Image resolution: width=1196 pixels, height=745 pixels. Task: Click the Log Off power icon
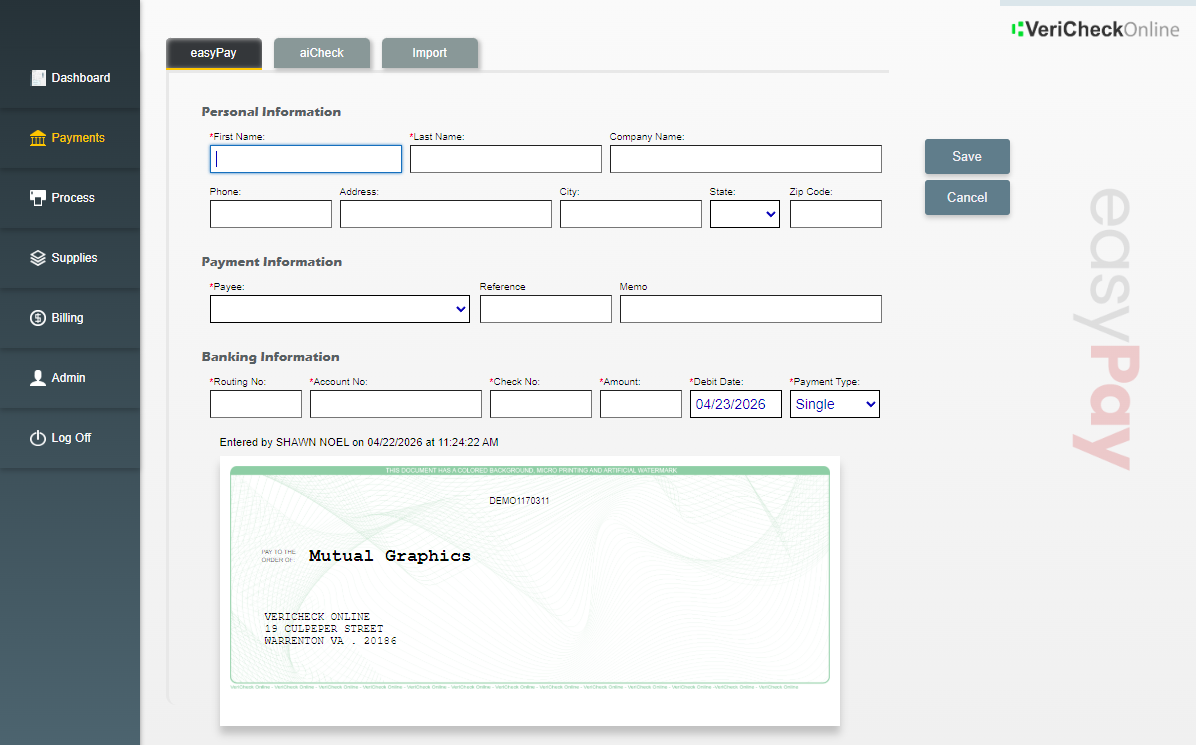click(37, 438)
